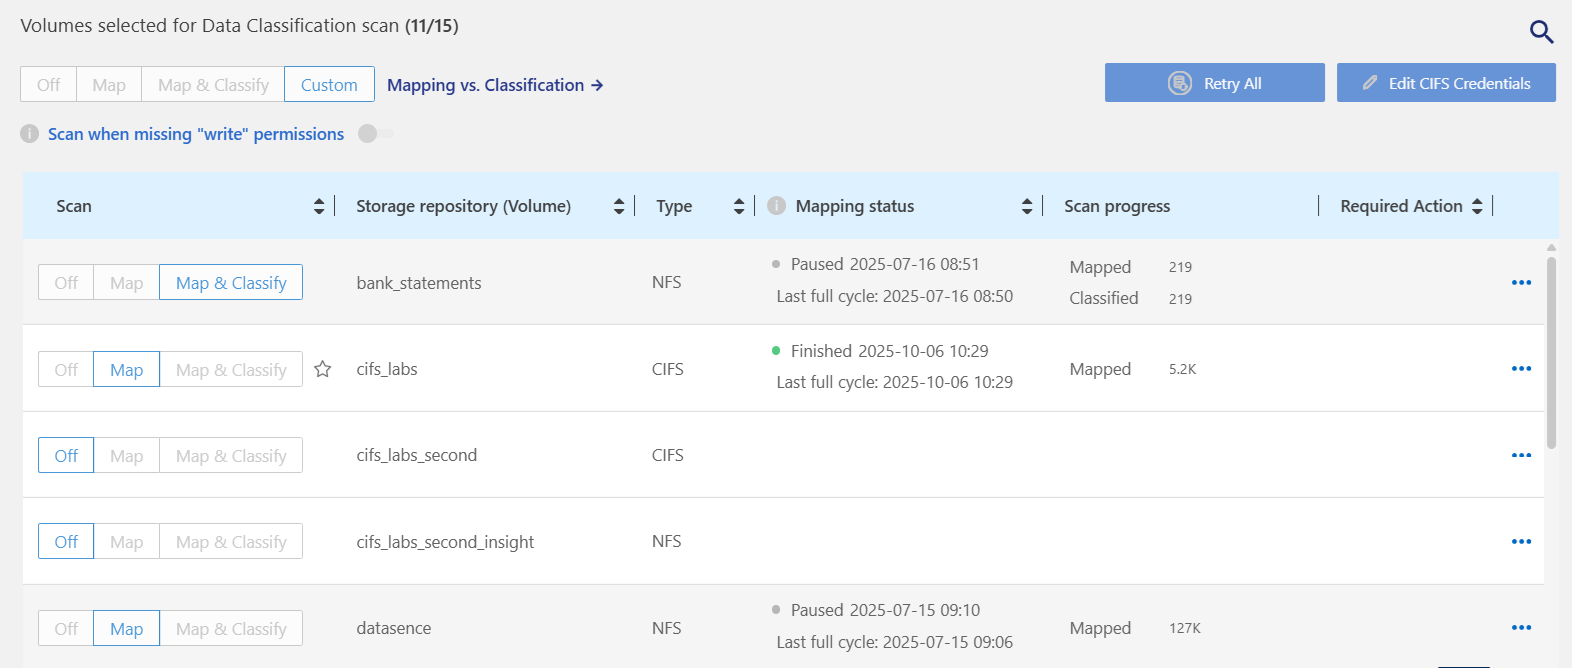Sort by Required Action column arrows
The height and width of the screenshot is (672, 1572).
[1477, 206]
